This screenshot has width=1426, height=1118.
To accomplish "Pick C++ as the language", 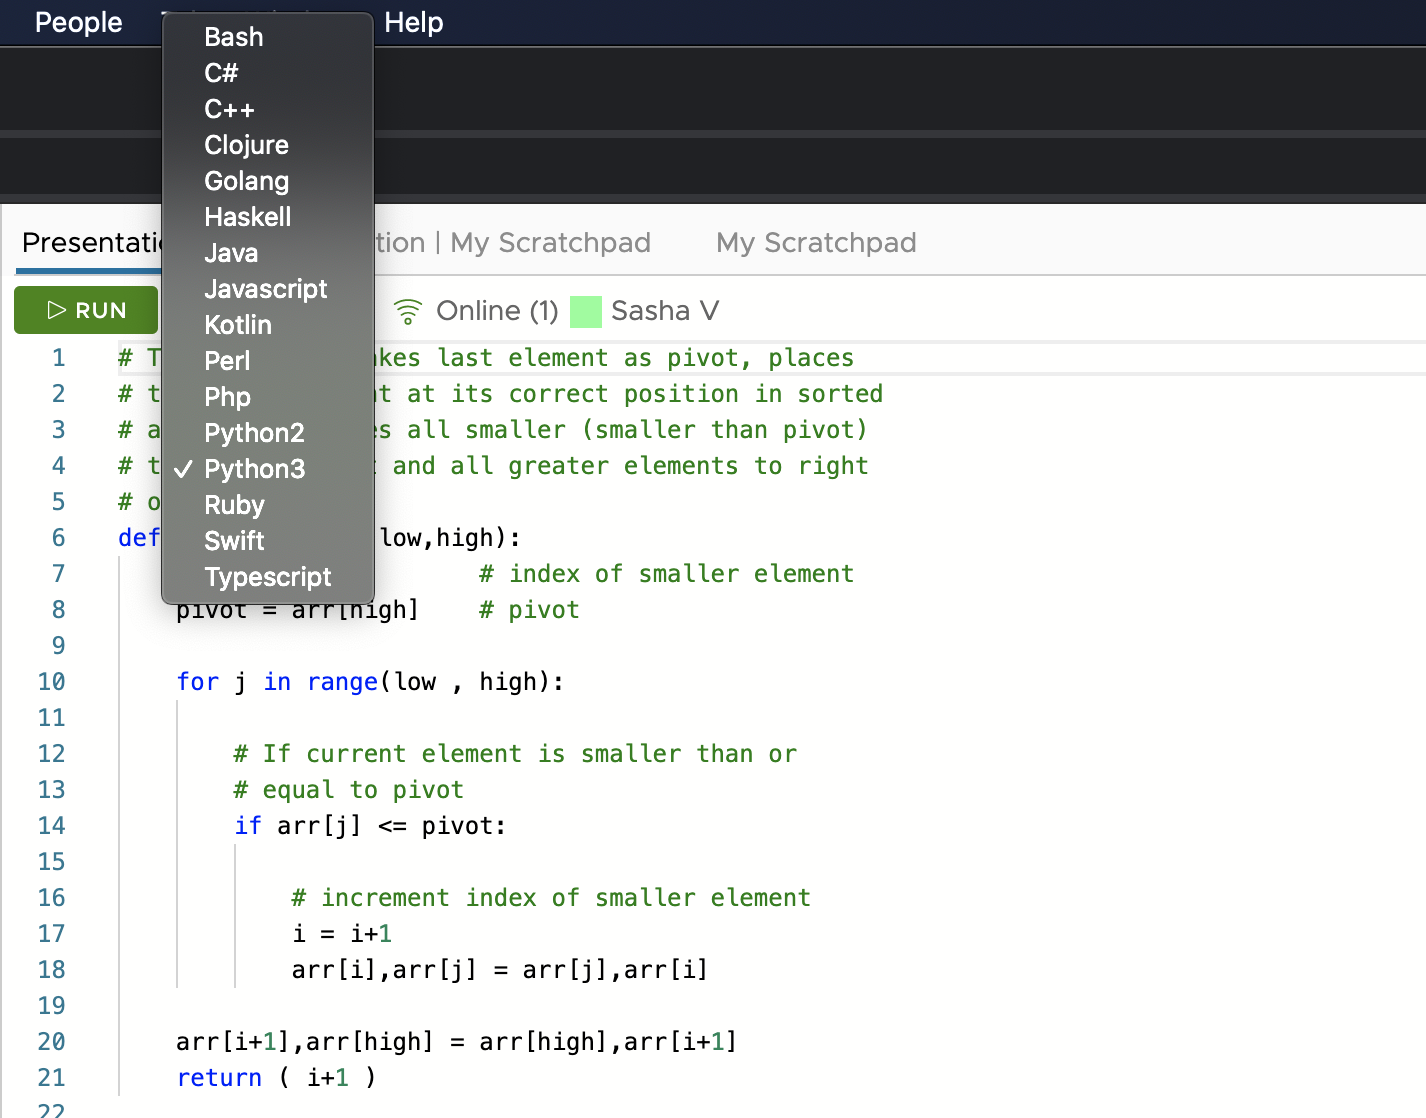I will tap(229, 109).
